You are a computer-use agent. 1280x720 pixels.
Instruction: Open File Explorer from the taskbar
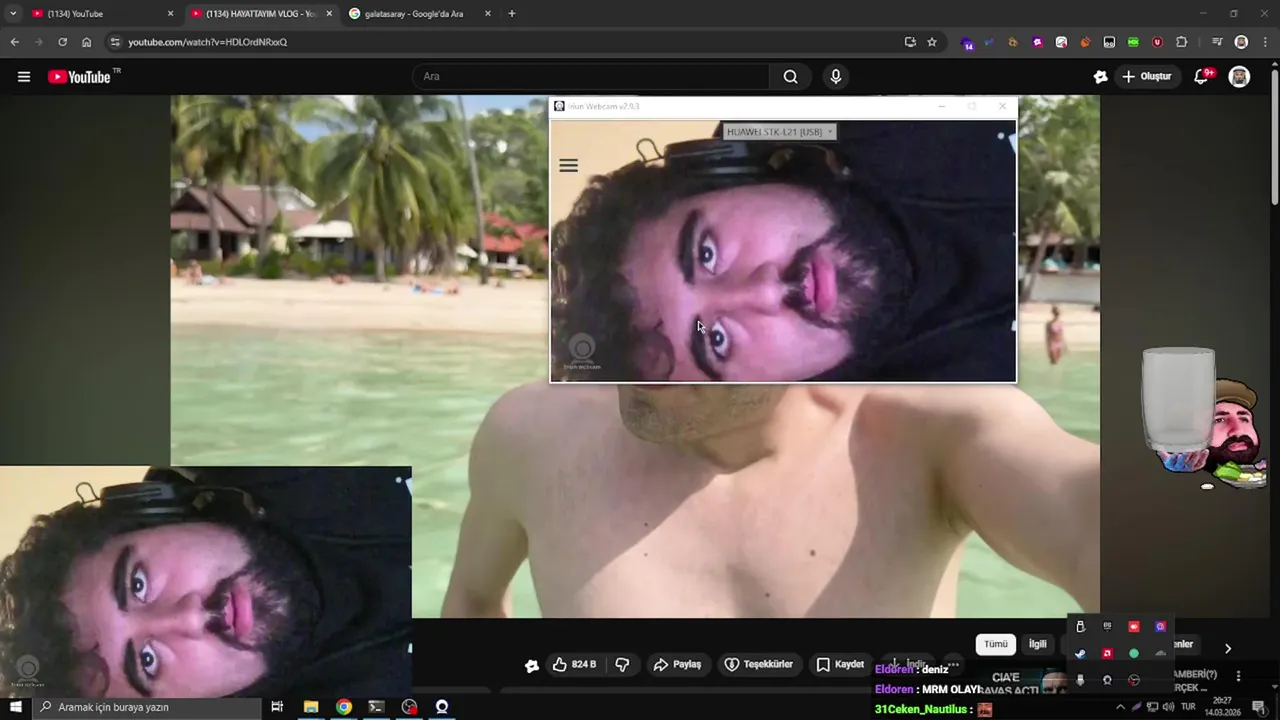pyautogui.click(x=311, y=707)
